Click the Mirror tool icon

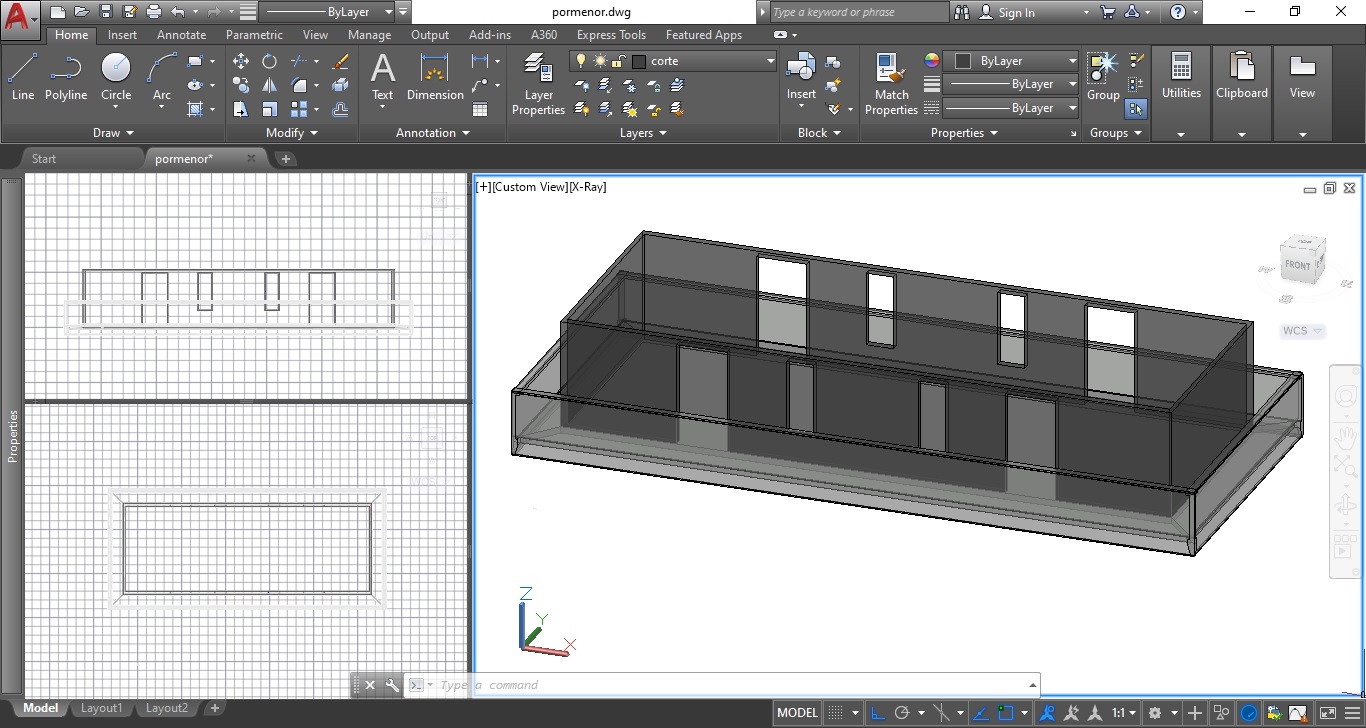point(270,85)
